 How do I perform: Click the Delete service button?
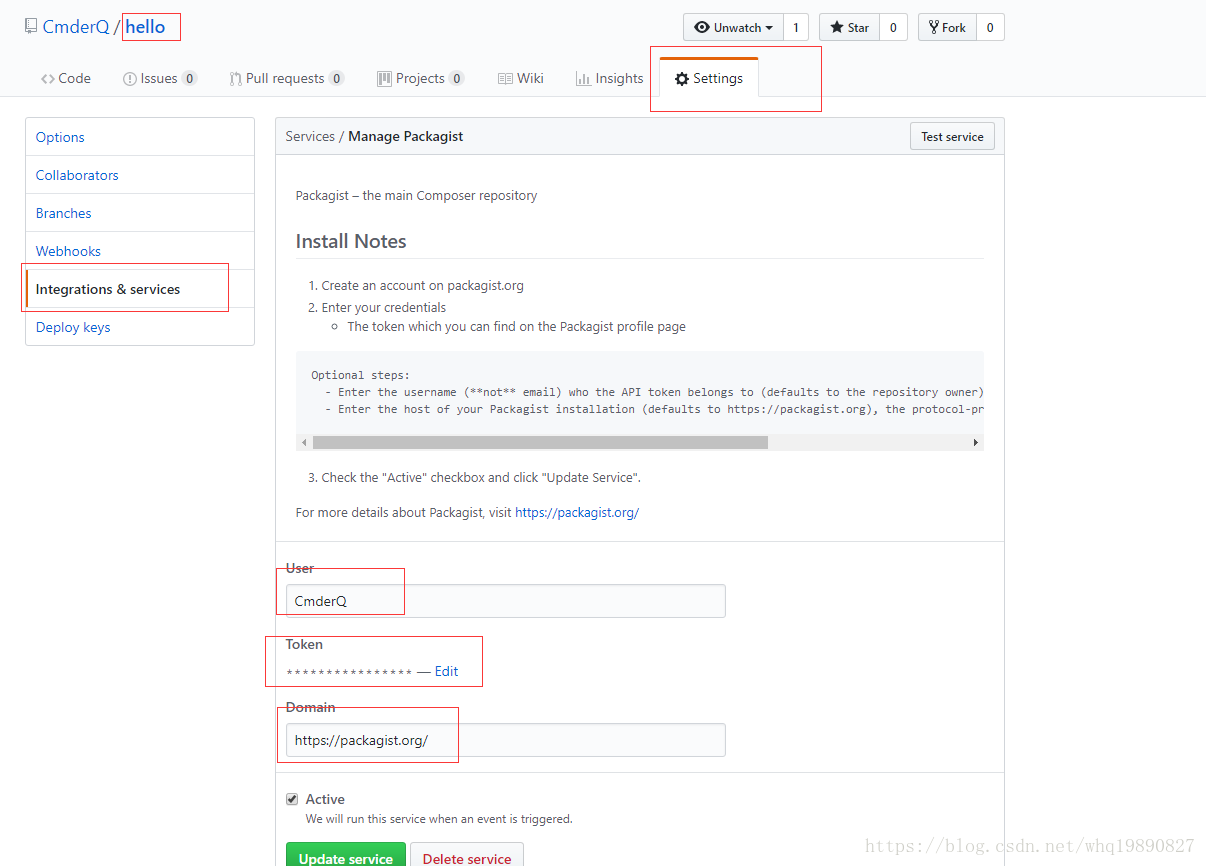click(x=467, y=856)
